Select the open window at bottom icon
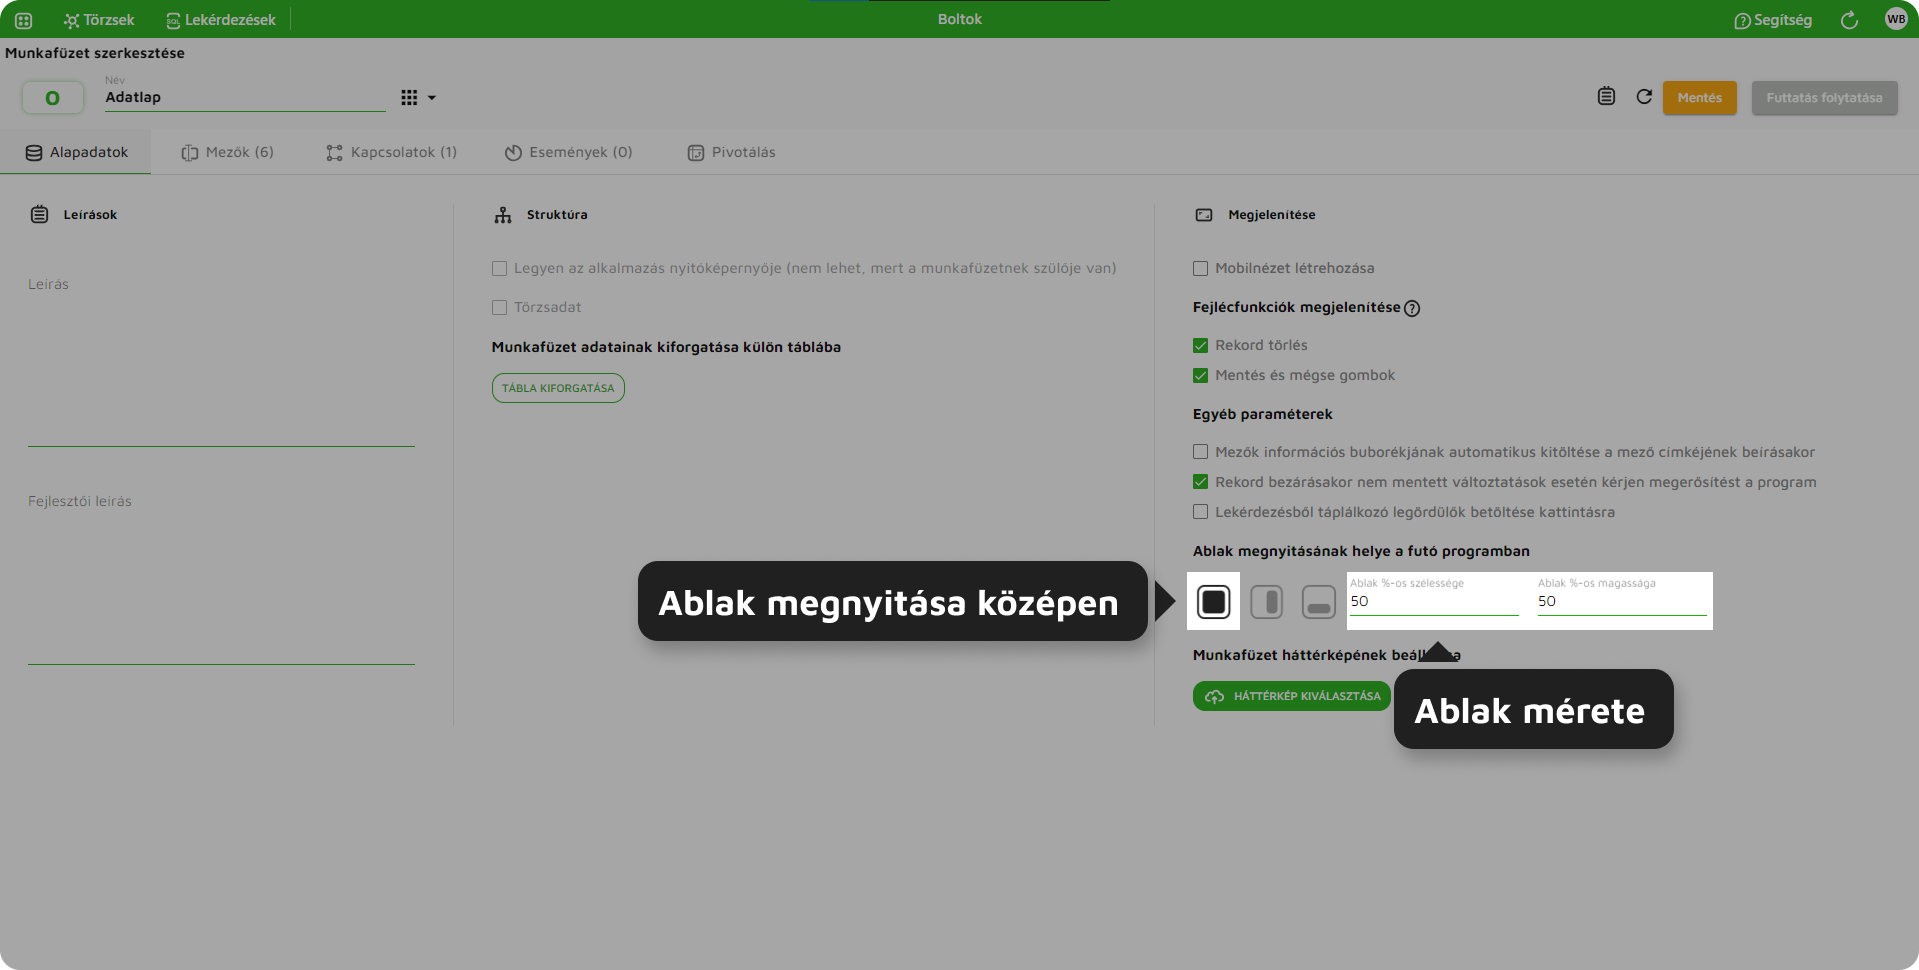 coord(1319,602)
